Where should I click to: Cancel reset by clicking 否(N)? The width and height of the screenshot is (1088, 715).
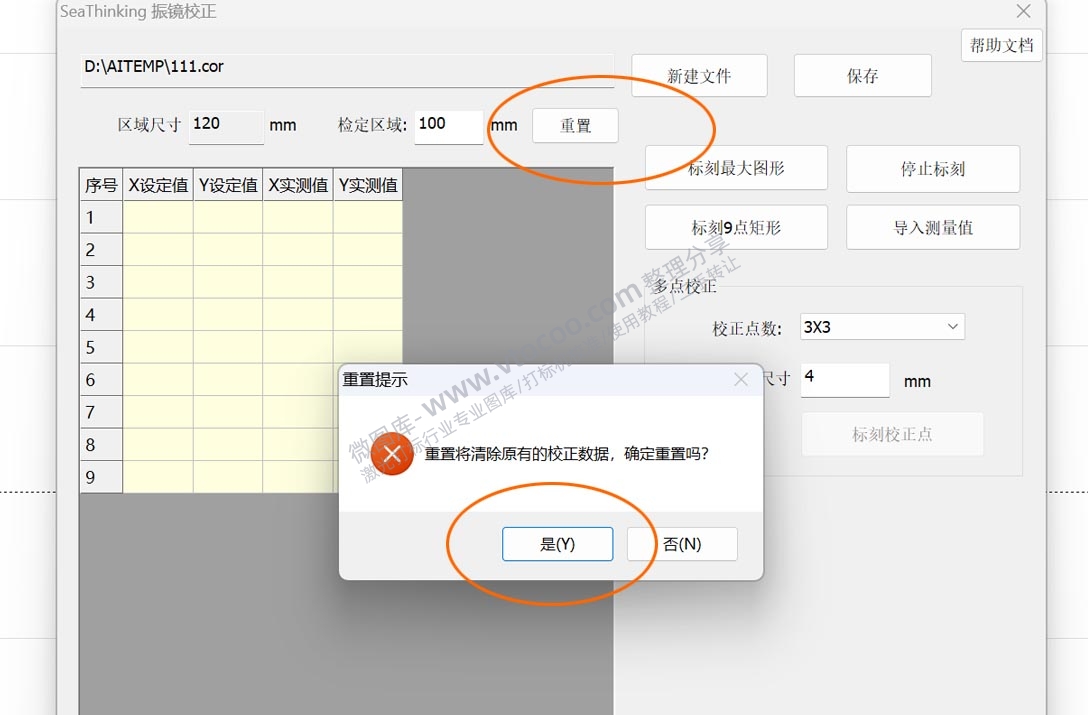point(682,544)
